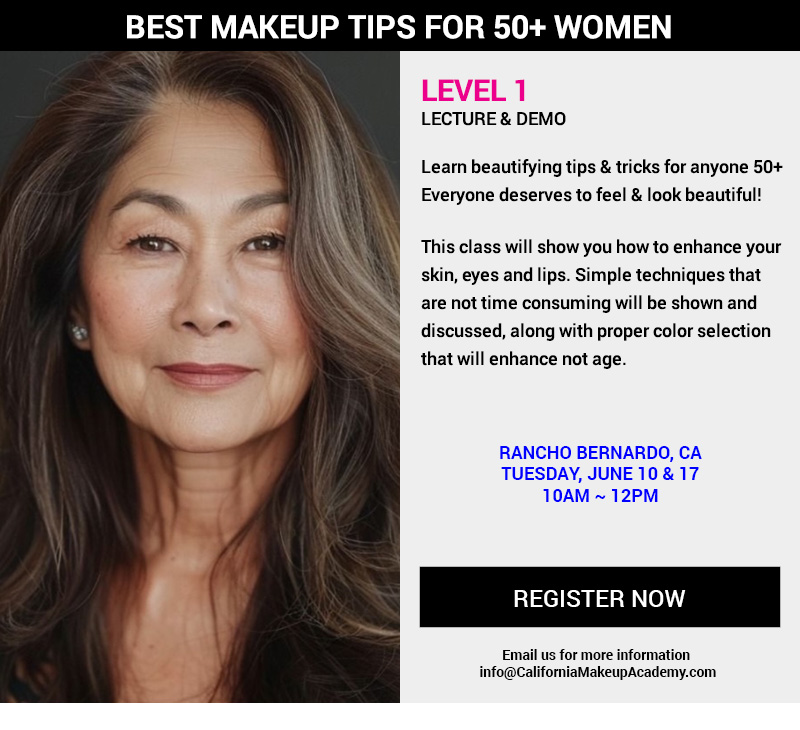The image size is (800, 730).
Task: Click the 'Email us for more information' line
Action: point(596,655)
